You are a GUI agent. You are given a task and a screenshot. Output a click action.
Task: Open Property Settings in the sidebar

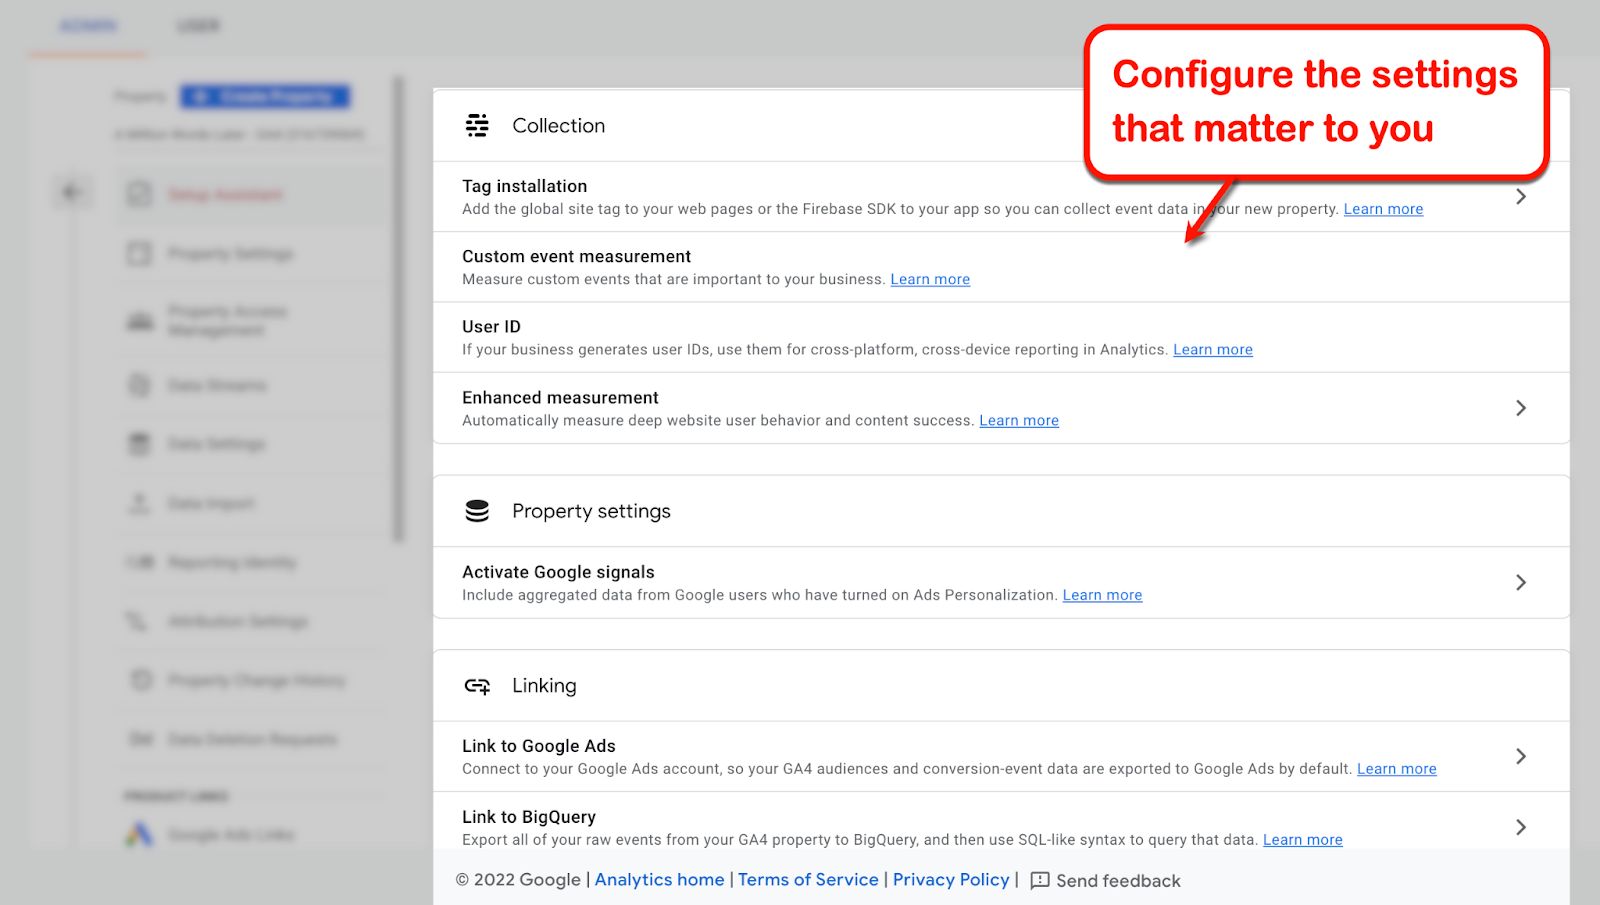[x=231, y=254]
